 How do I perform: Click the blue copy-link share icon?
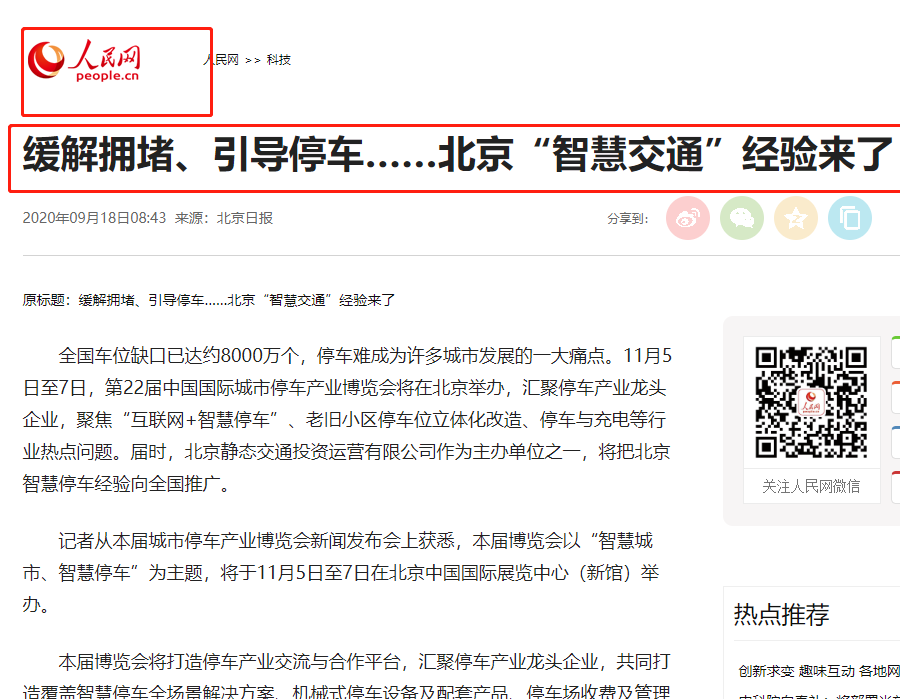click(849, 218)
